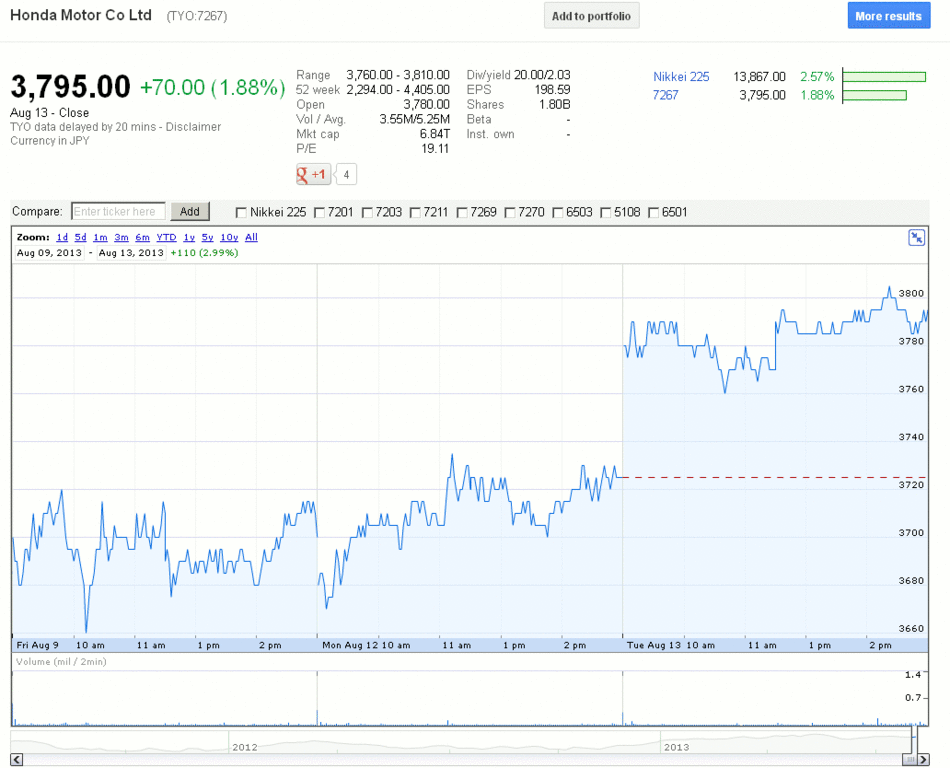950x768 pixels.
Task: Tick the 7211 compare checkbox
Action: (415, 213)
